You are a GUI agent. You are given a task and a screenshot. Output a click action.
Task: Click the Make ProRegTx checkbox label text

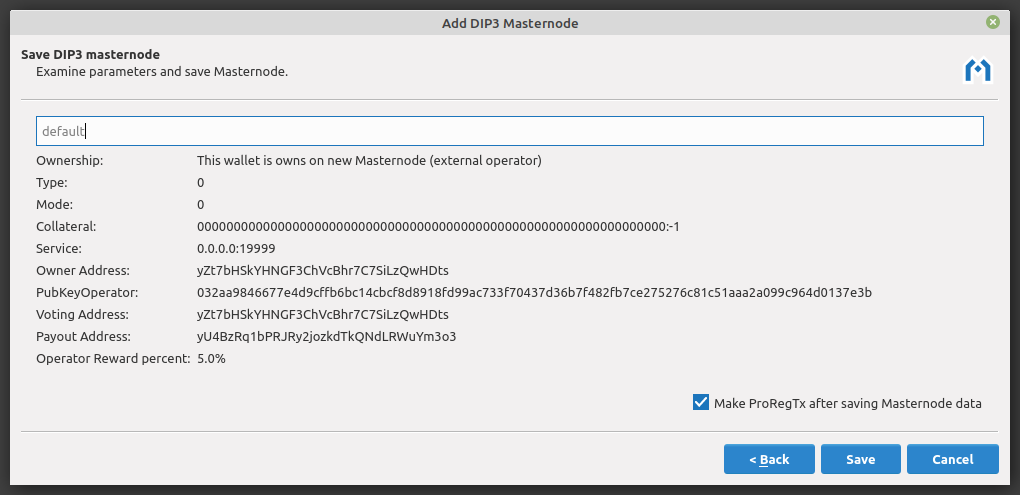coord(847,404)
